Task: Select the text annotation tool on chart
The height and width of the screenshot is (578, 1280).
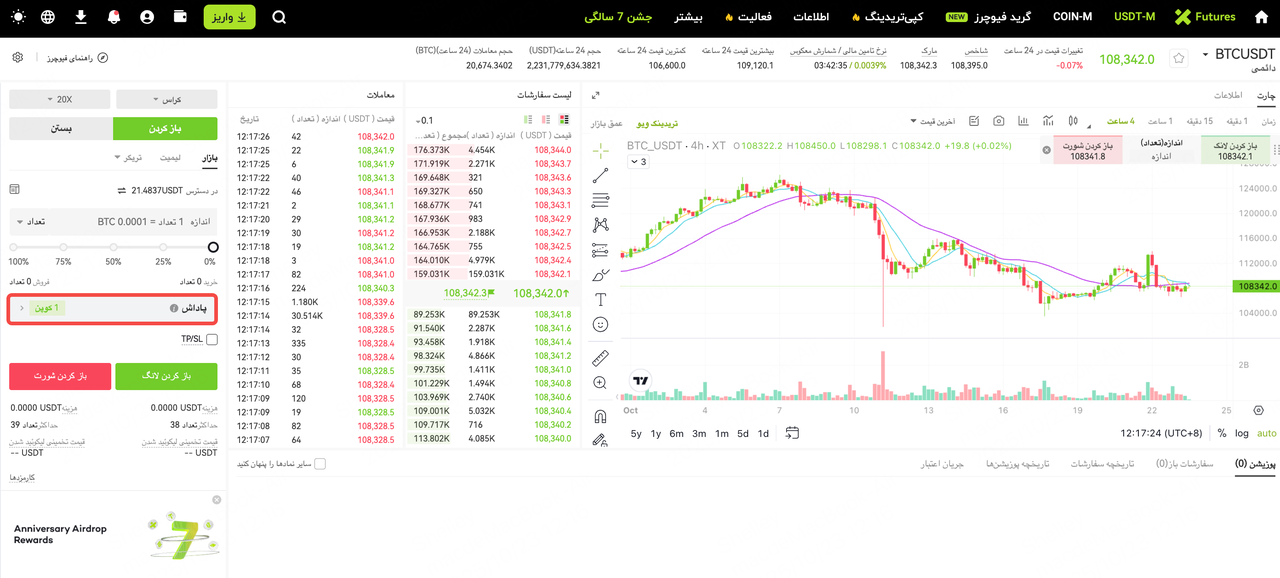Action: click(600, 299)
